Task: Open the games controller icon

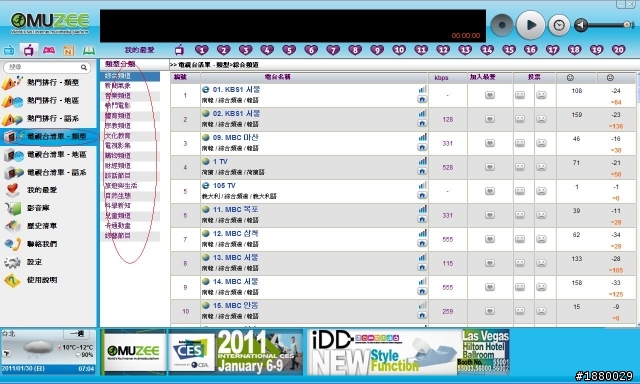Action: click(x=49, y=50)
